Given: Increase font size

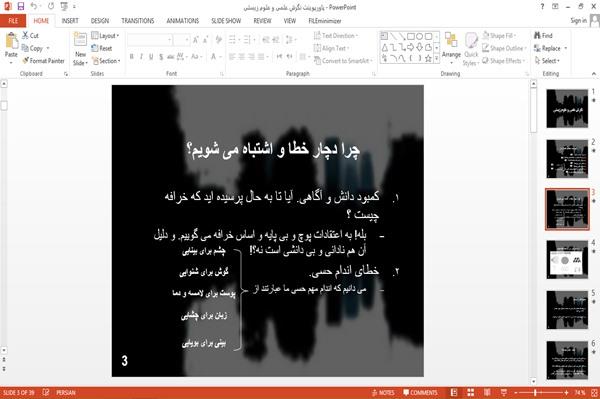Looking at the screenshot, I should click(x=196, y=40).
